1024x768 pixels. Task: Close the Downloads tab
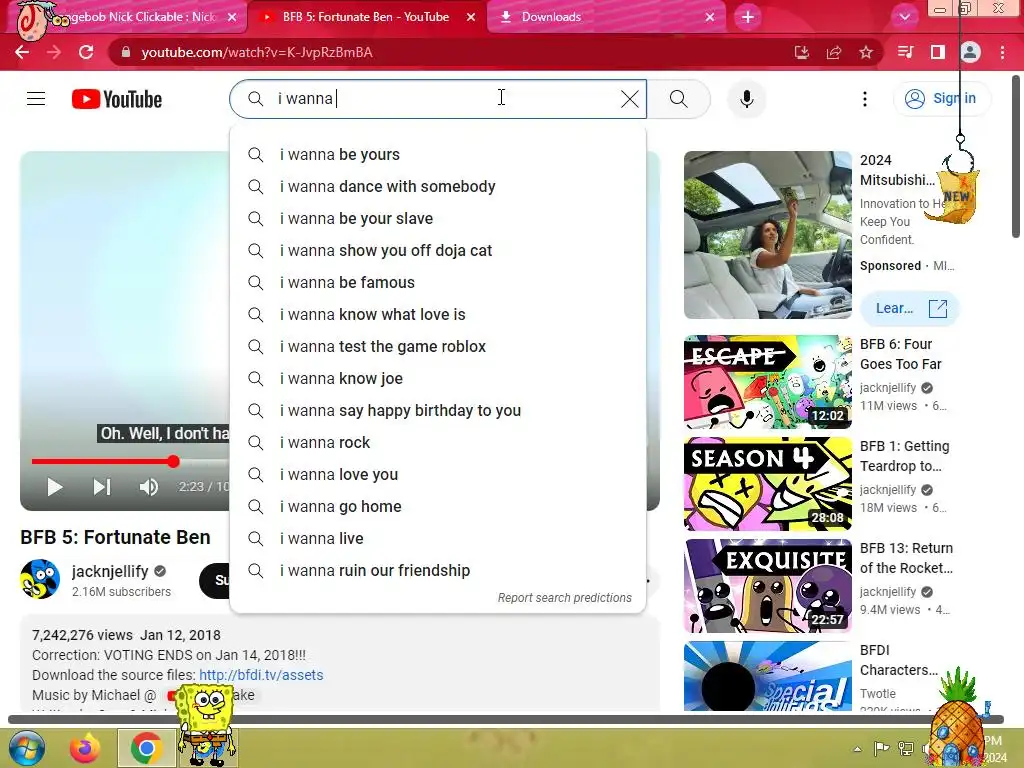click(x=710, y=17)
